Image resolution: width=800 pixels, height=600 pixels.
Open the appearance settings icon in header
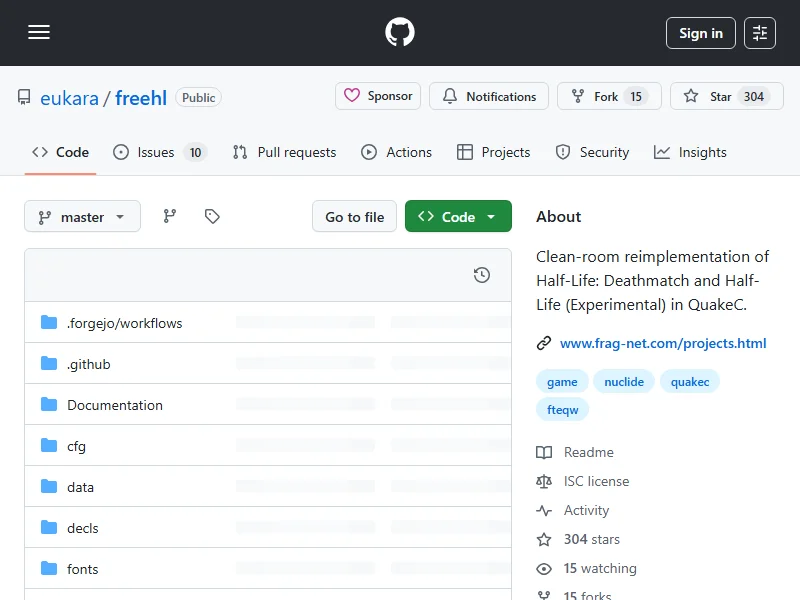tap(760, 33)
